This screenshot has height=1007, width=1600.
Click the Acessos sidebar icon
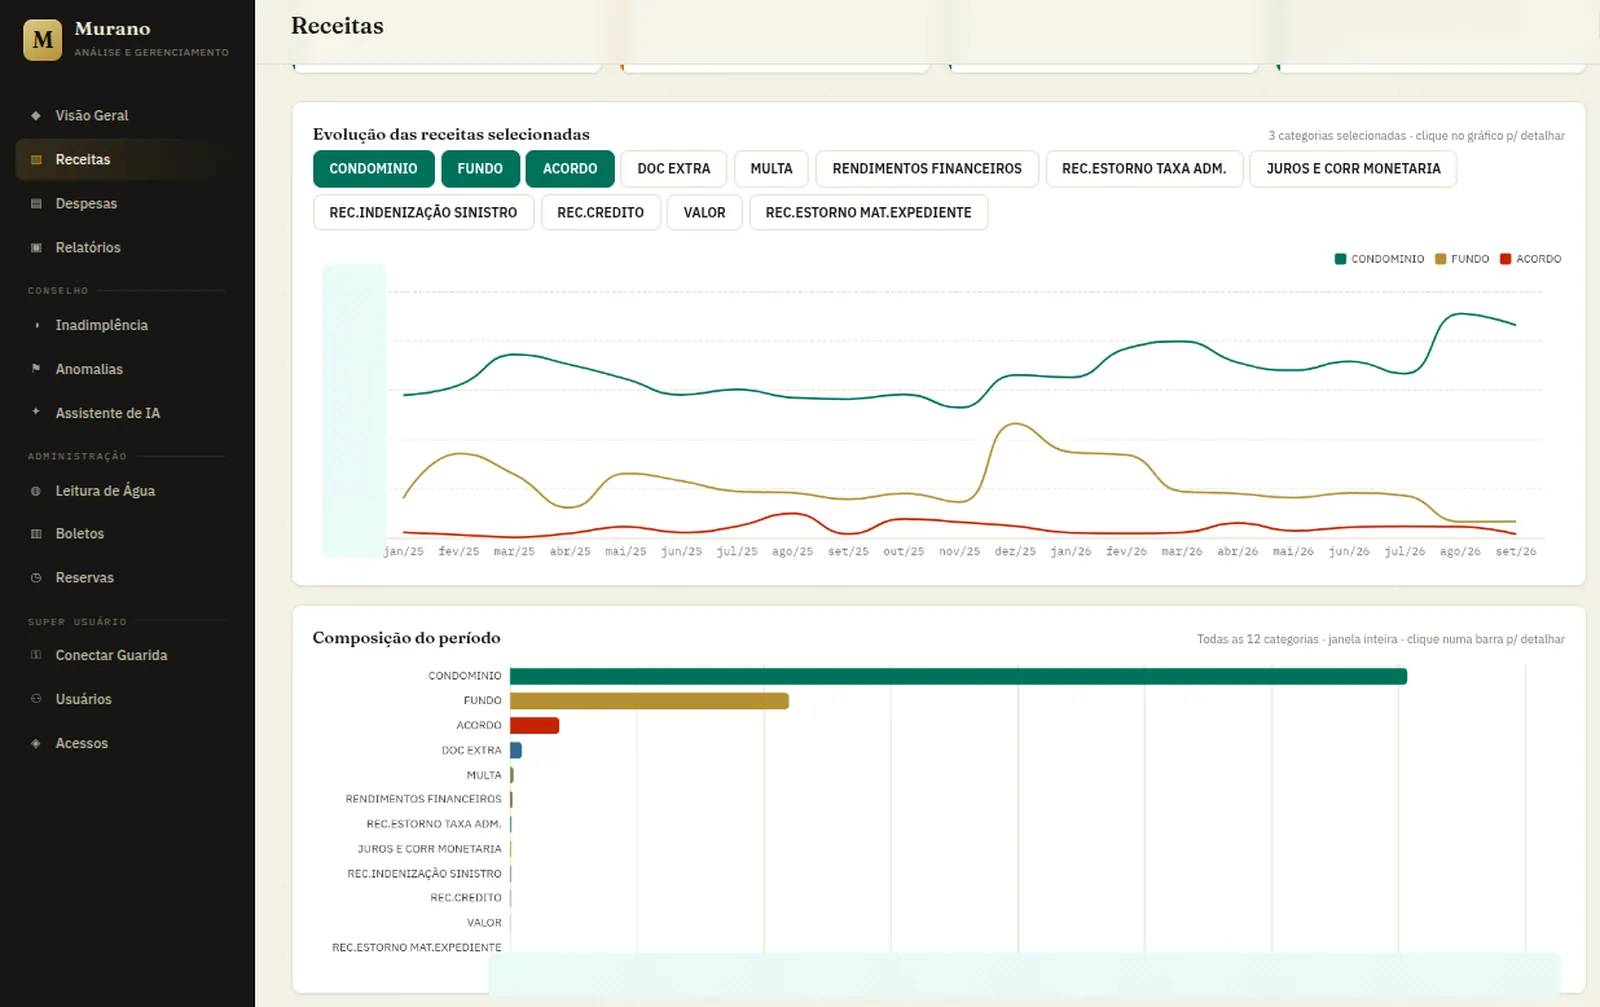point(36,743)
